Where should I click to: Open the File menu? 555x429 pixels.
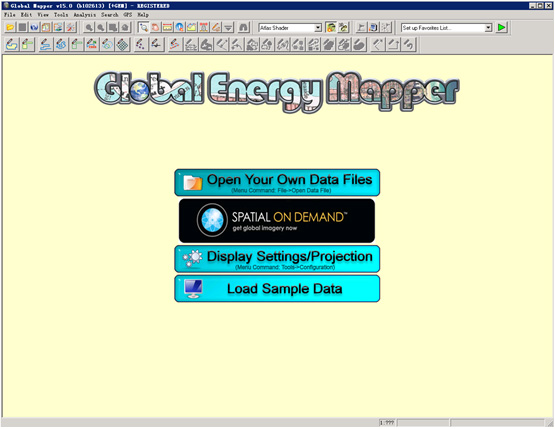point(10,15)
